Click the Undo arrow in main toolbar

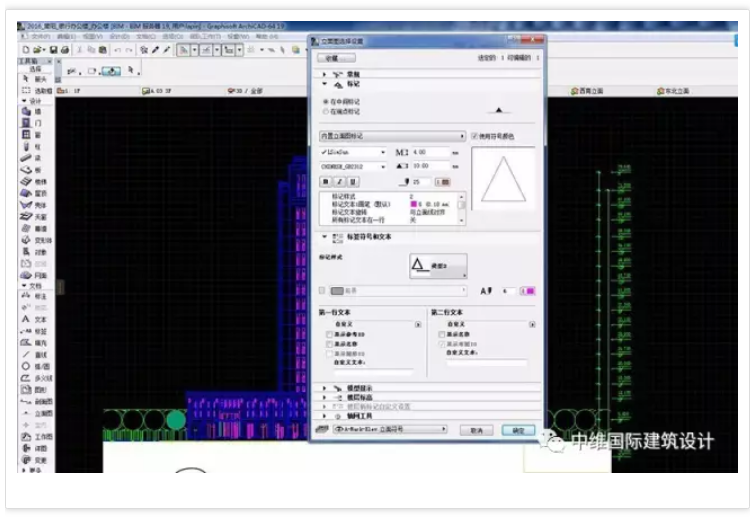[117, 50]
